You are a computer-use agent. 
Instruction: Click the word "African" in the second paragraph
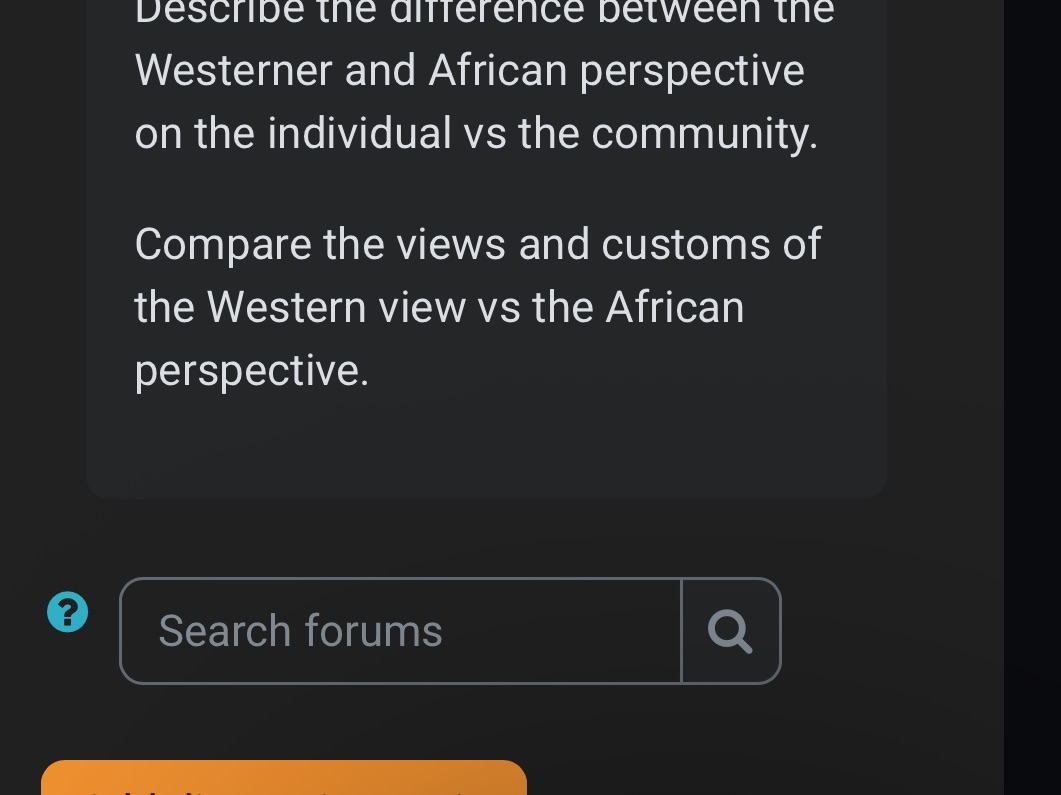coord(674,307)
